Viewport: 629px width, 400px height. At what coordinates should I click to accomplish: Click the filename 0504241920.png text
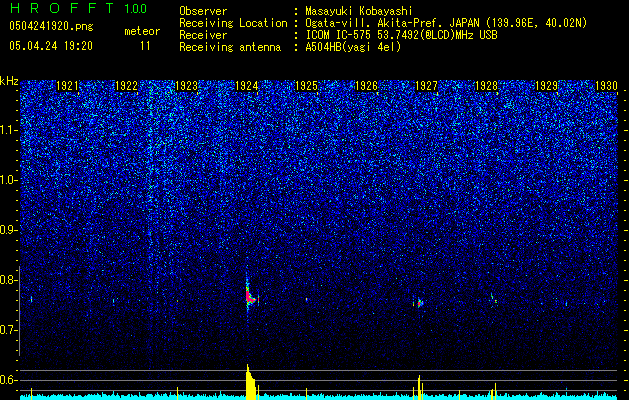(x=51, y=26)
